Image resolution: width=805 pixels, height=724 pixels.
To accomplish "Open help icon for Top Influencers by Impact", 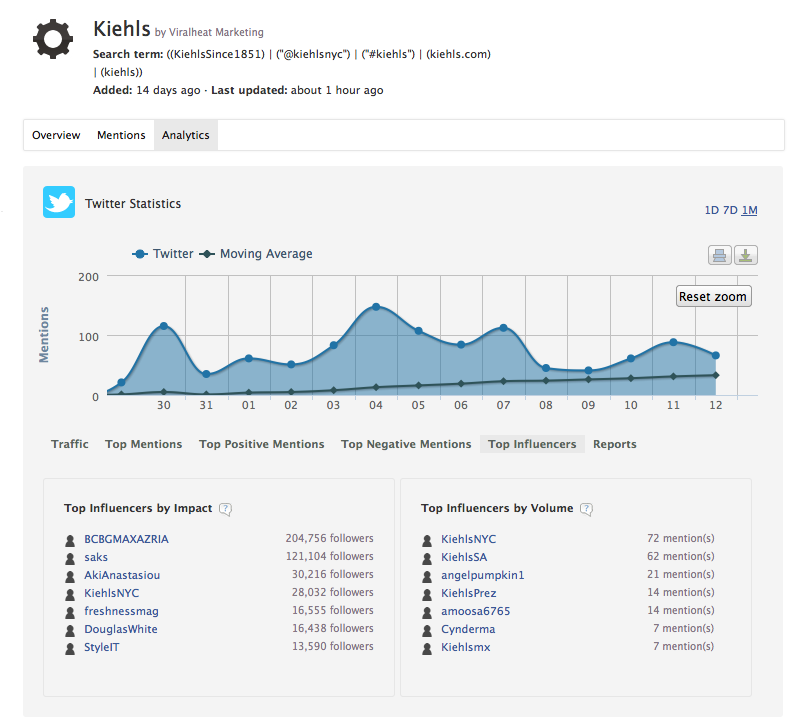I will pyautogui.click(x=226, y=509).
